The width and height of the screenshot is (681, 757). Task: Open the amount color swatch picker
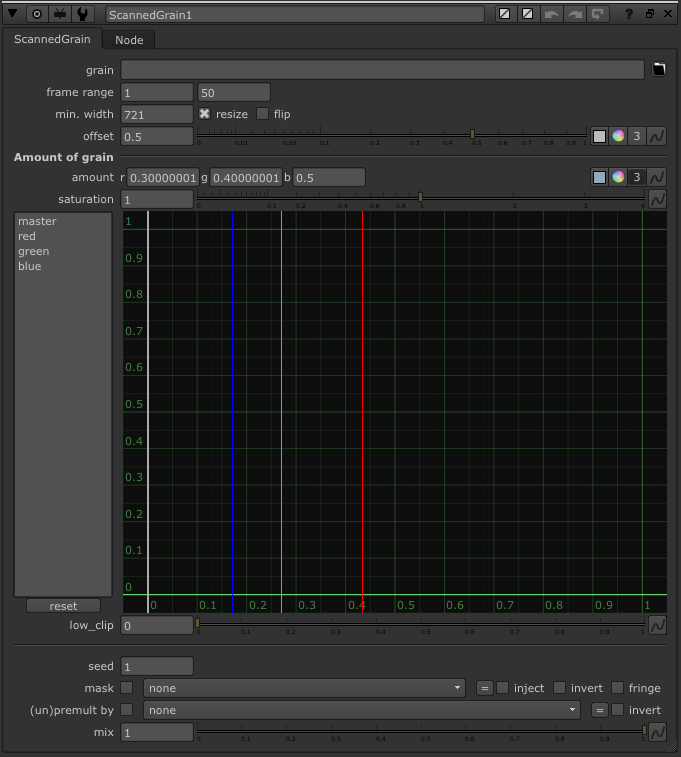(599, 177)
